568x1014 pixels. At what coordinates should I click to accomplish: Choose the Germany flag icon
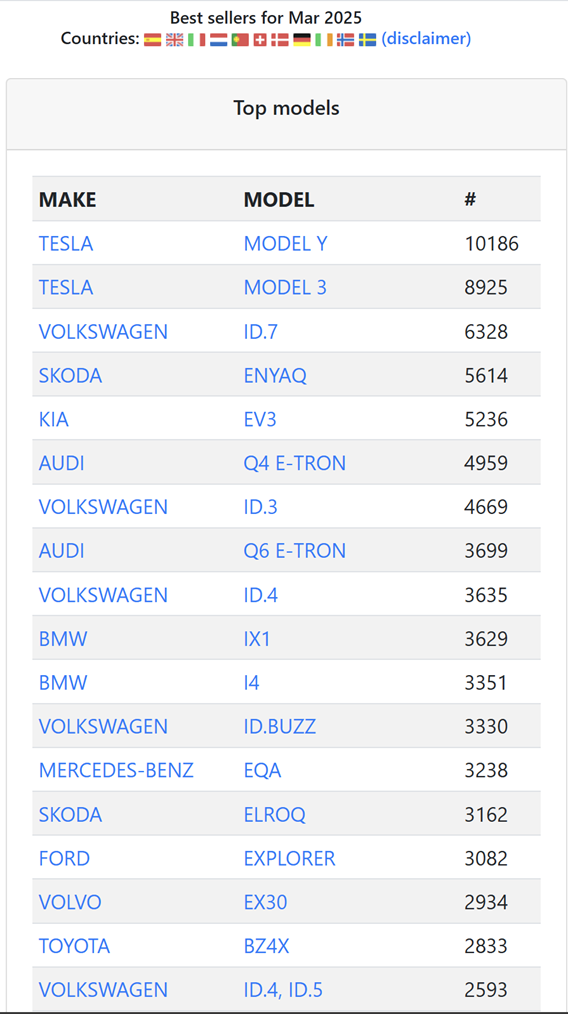pyautogui.click(x=301, y=39)
